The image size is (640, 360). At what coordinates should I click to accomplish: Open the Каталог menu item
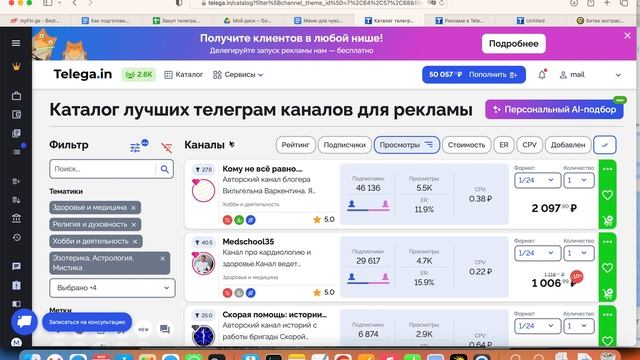click(x=184, y=75)
